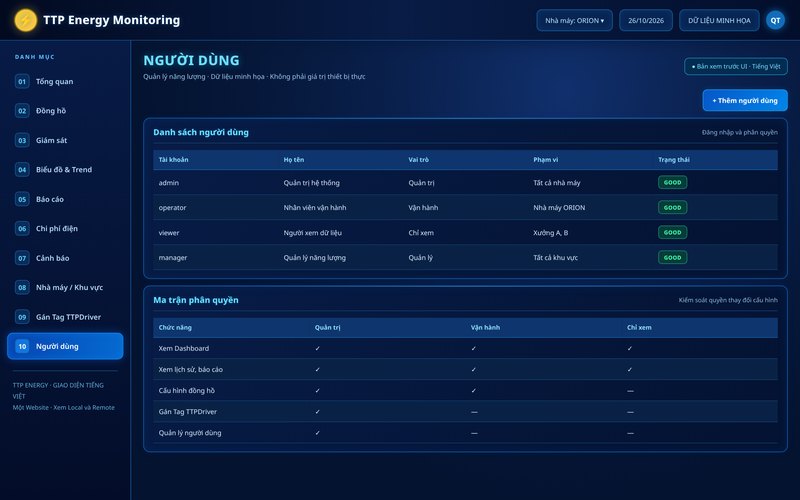Open the QT user avatar

point(775,20)
